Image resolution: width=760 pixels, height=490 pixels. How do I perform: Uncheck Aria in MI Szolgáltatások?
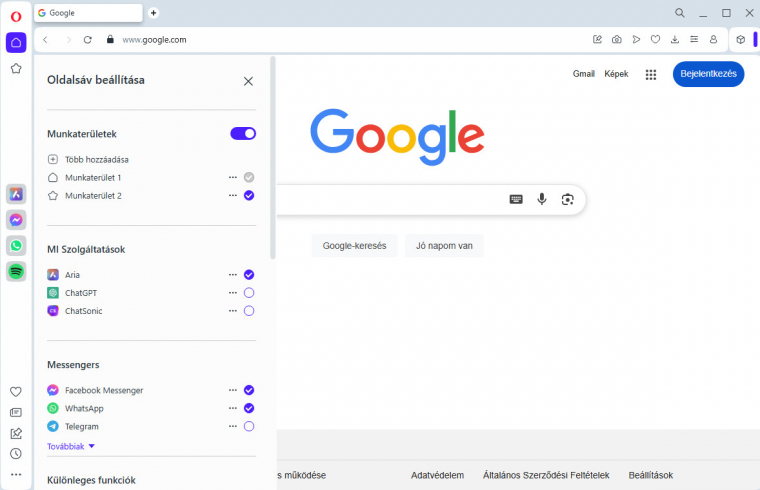pos(249,275)
